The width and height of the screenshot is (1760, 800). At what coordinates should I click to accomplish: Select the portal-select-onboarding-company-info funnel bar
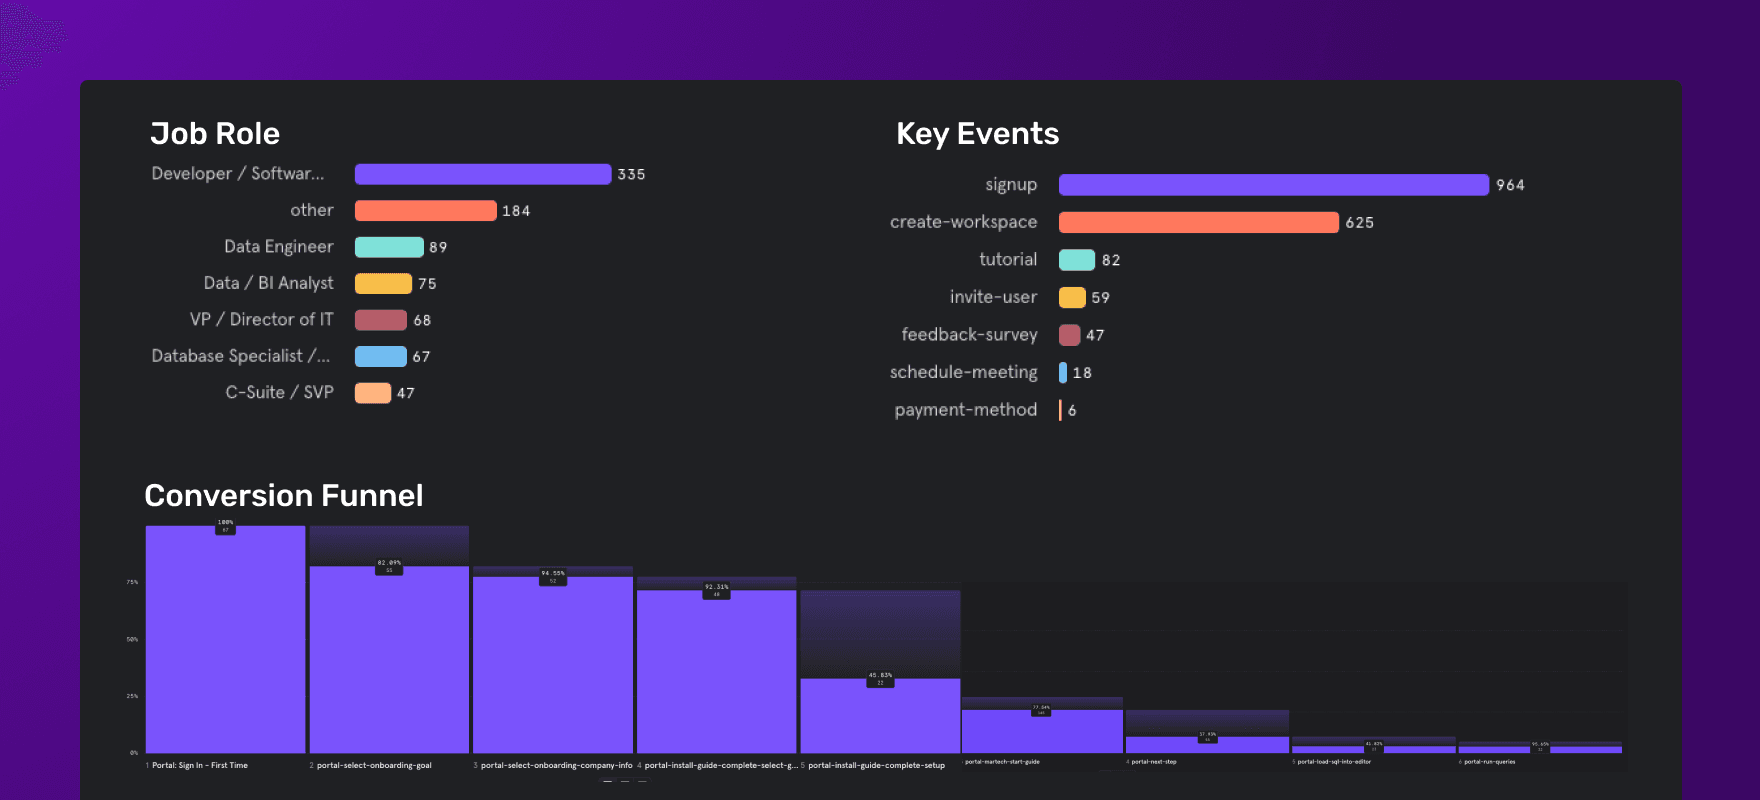tap(553, 665)
